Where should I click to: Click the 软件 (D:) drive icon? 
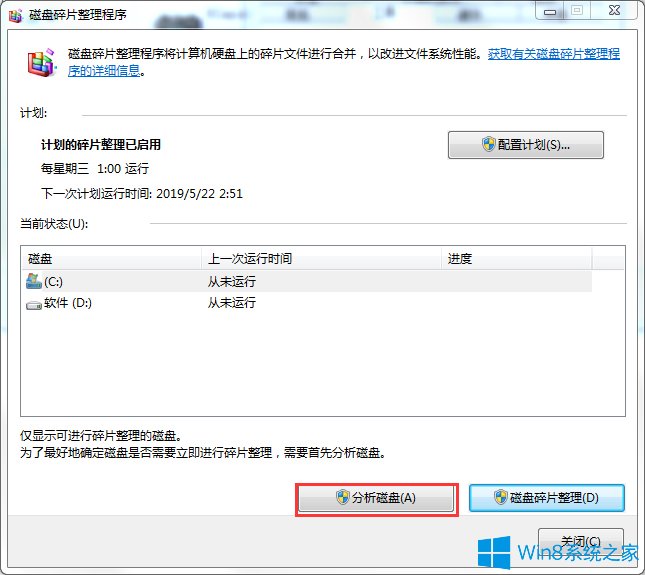point(34,305)
